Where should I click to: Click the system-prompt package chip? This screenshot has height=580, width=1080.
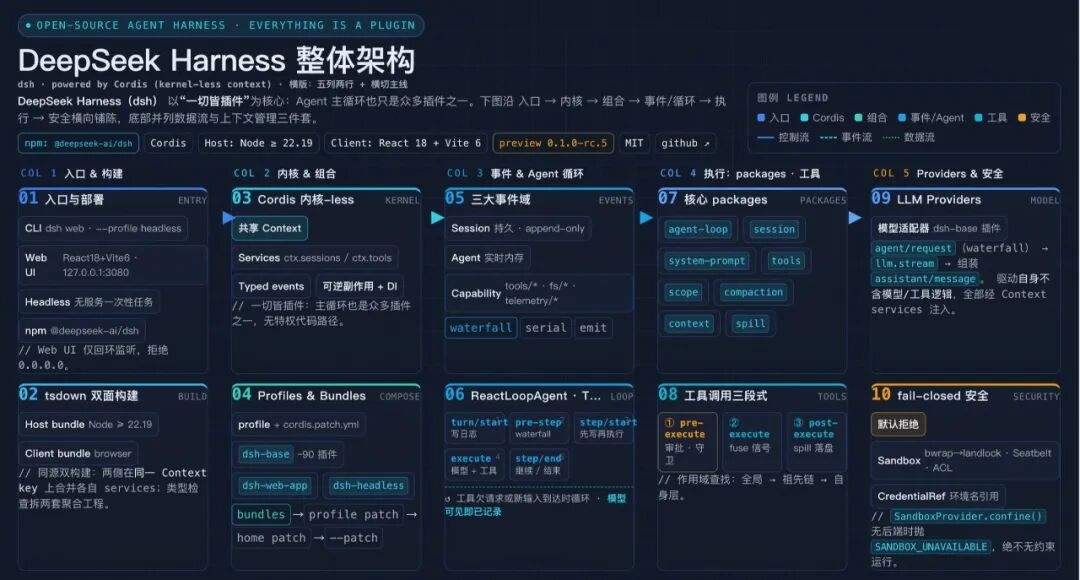[707, 261]
